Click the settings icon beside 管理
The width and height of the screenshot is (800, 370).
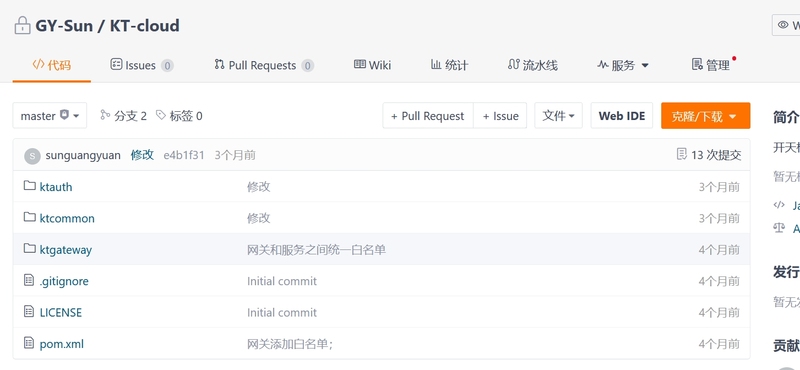[697, 64]
